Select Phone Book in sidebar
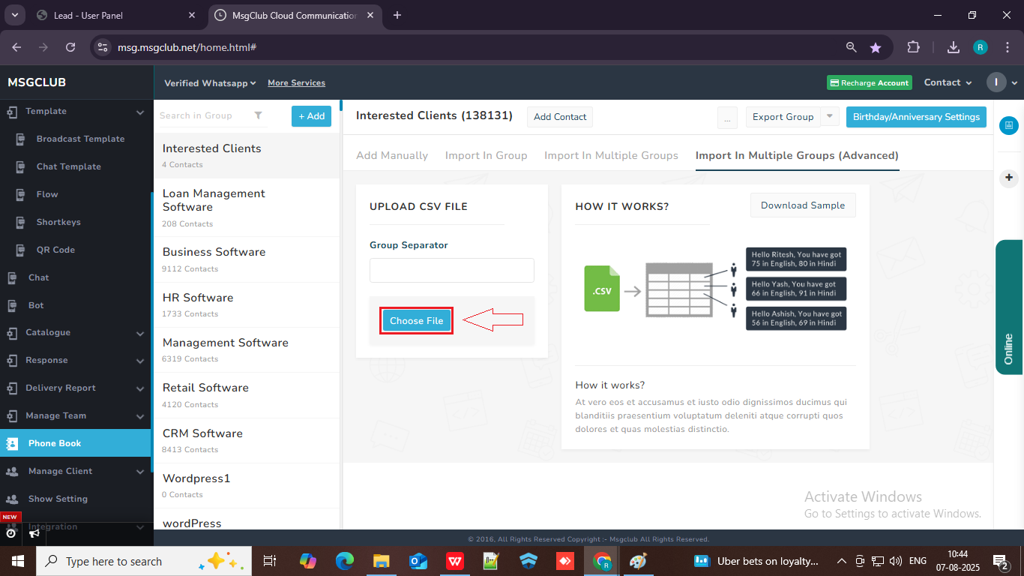The width and height of the screenshot is (1024, 576). pyautogui.click(x=76, y=443)
